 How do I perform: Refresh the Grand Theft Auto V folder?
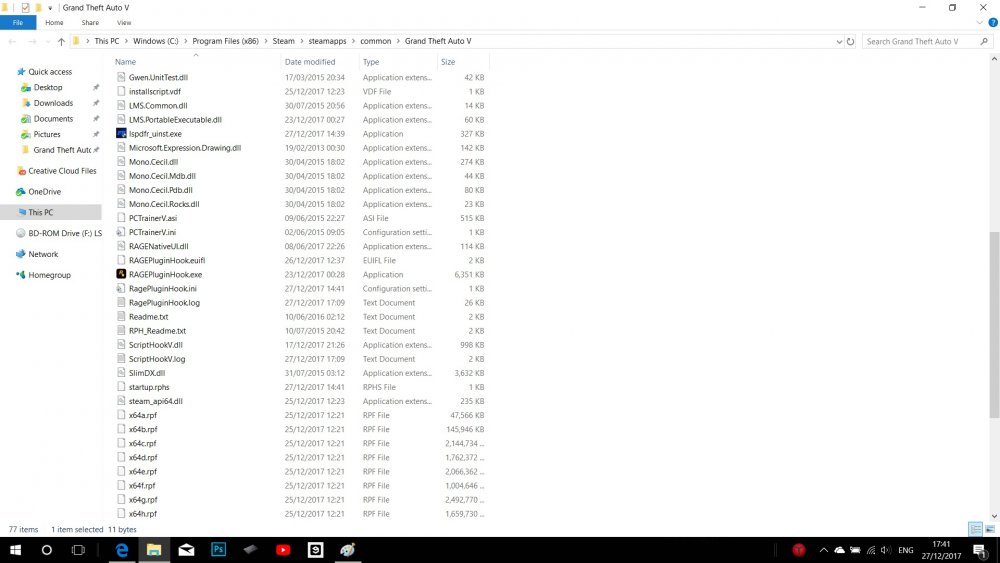pyautogui.click(x=850, y=41)
